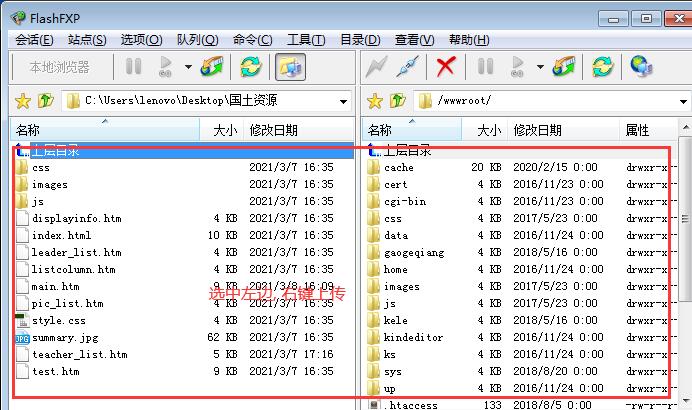
Task: Open the 站点(S) menu
Action: pos(87,40)
